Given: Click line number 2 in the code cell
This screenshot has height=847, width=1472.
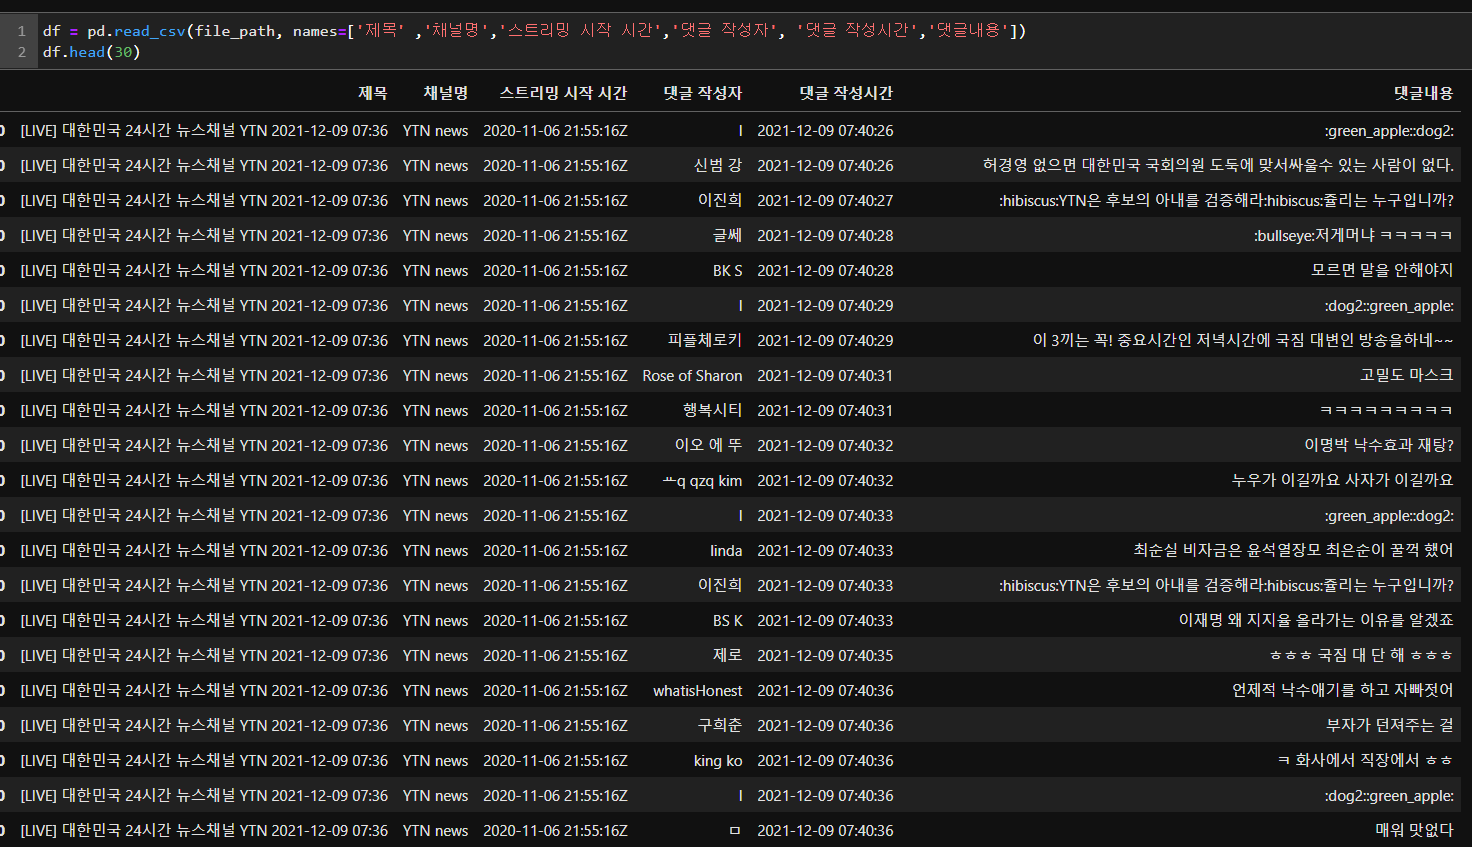Looking at the screenshot, I should tap(21, 52).
